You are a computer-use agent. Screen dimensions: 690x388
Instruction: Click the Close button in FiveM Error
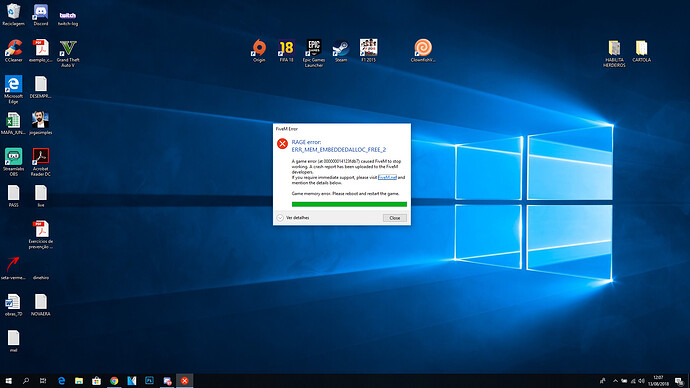(395, 218)
